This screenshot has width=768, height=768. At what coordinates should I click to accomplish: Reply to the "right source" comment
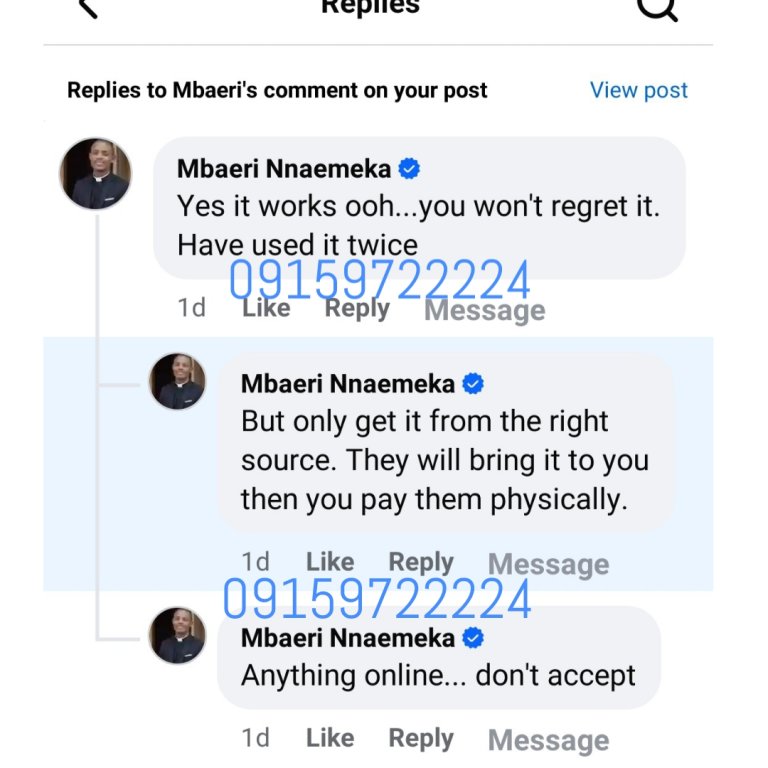[421, 562]
